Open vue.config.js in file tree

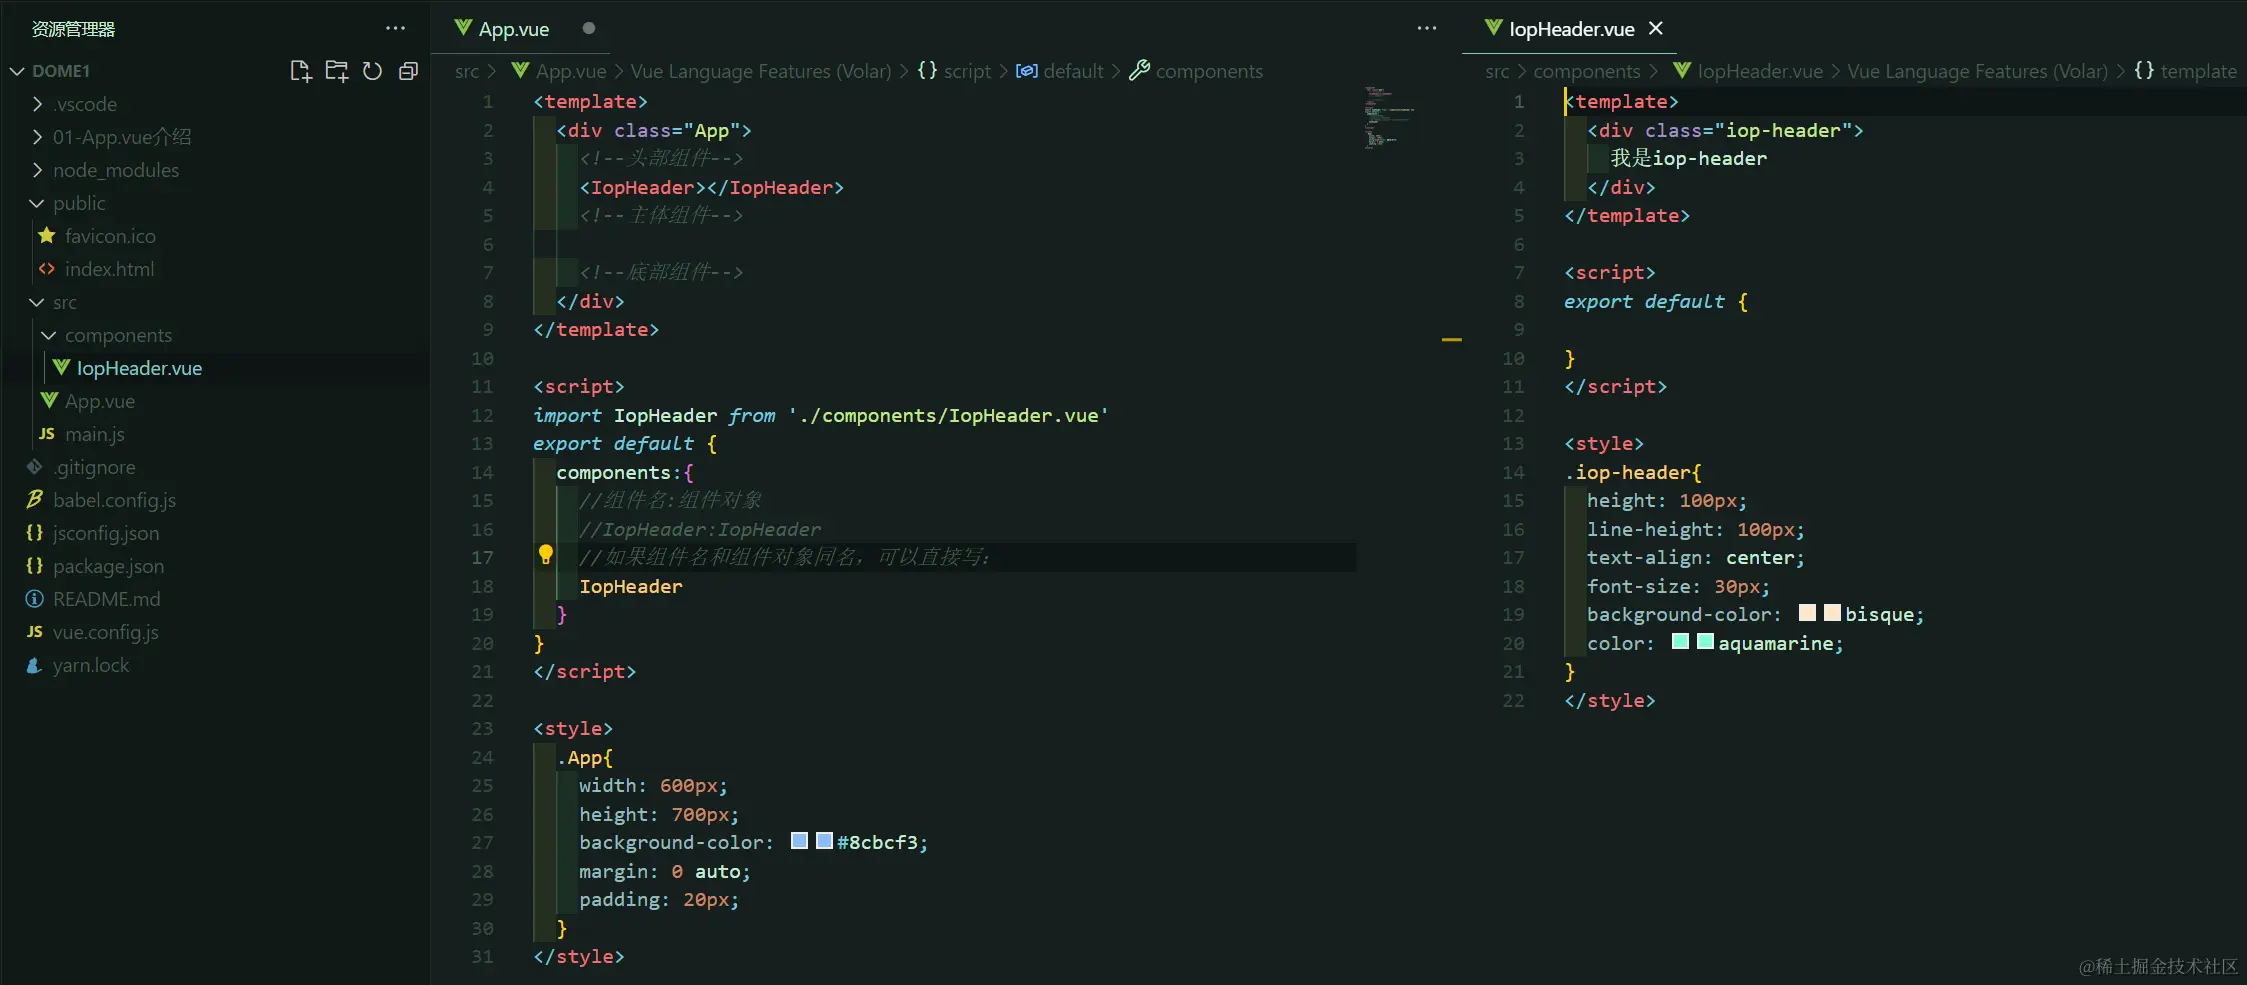(105, 632)
